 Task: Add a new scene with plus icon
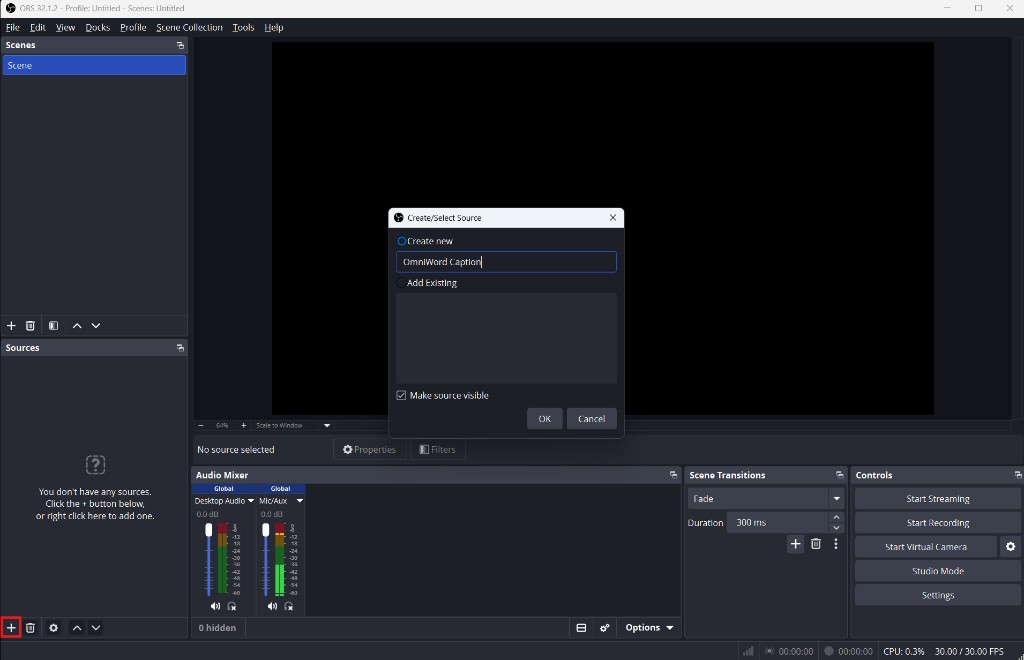[x=11, y=326]
